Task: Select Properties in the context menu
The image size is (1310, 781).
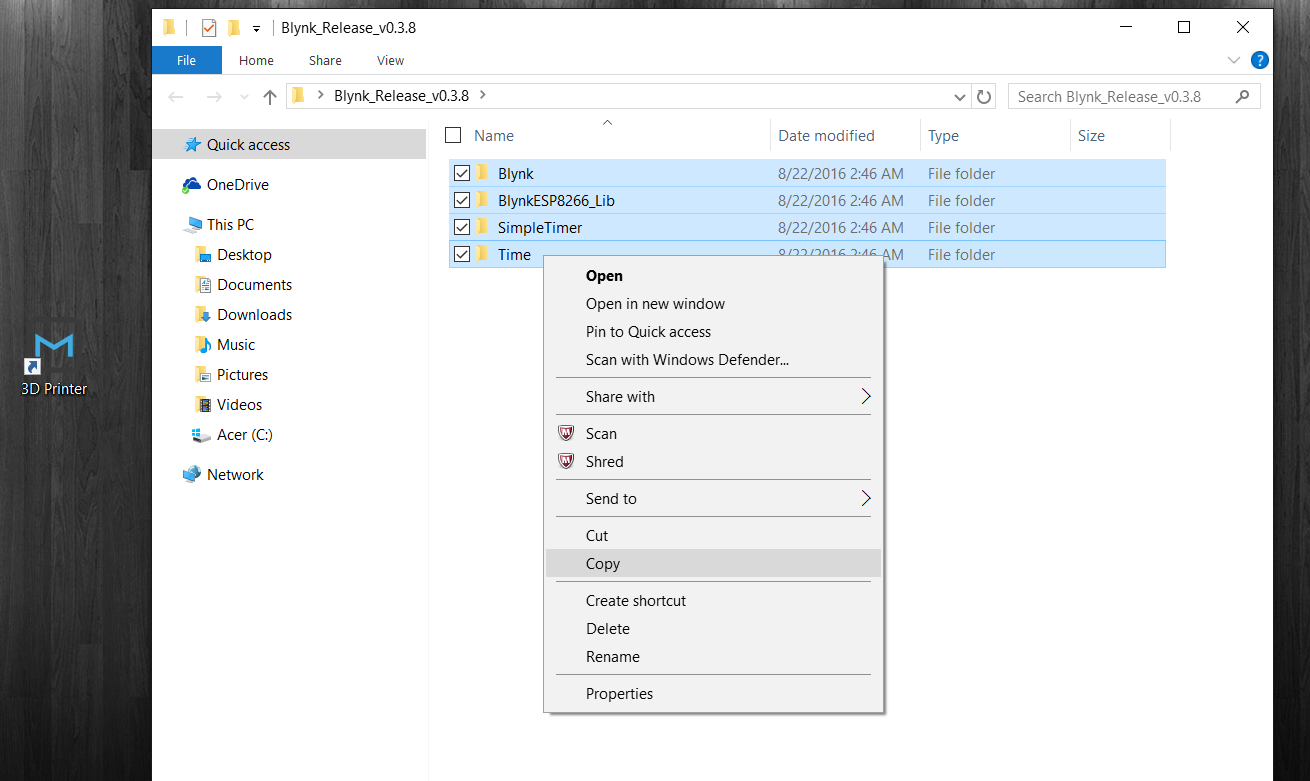Action: click(619, 694)
